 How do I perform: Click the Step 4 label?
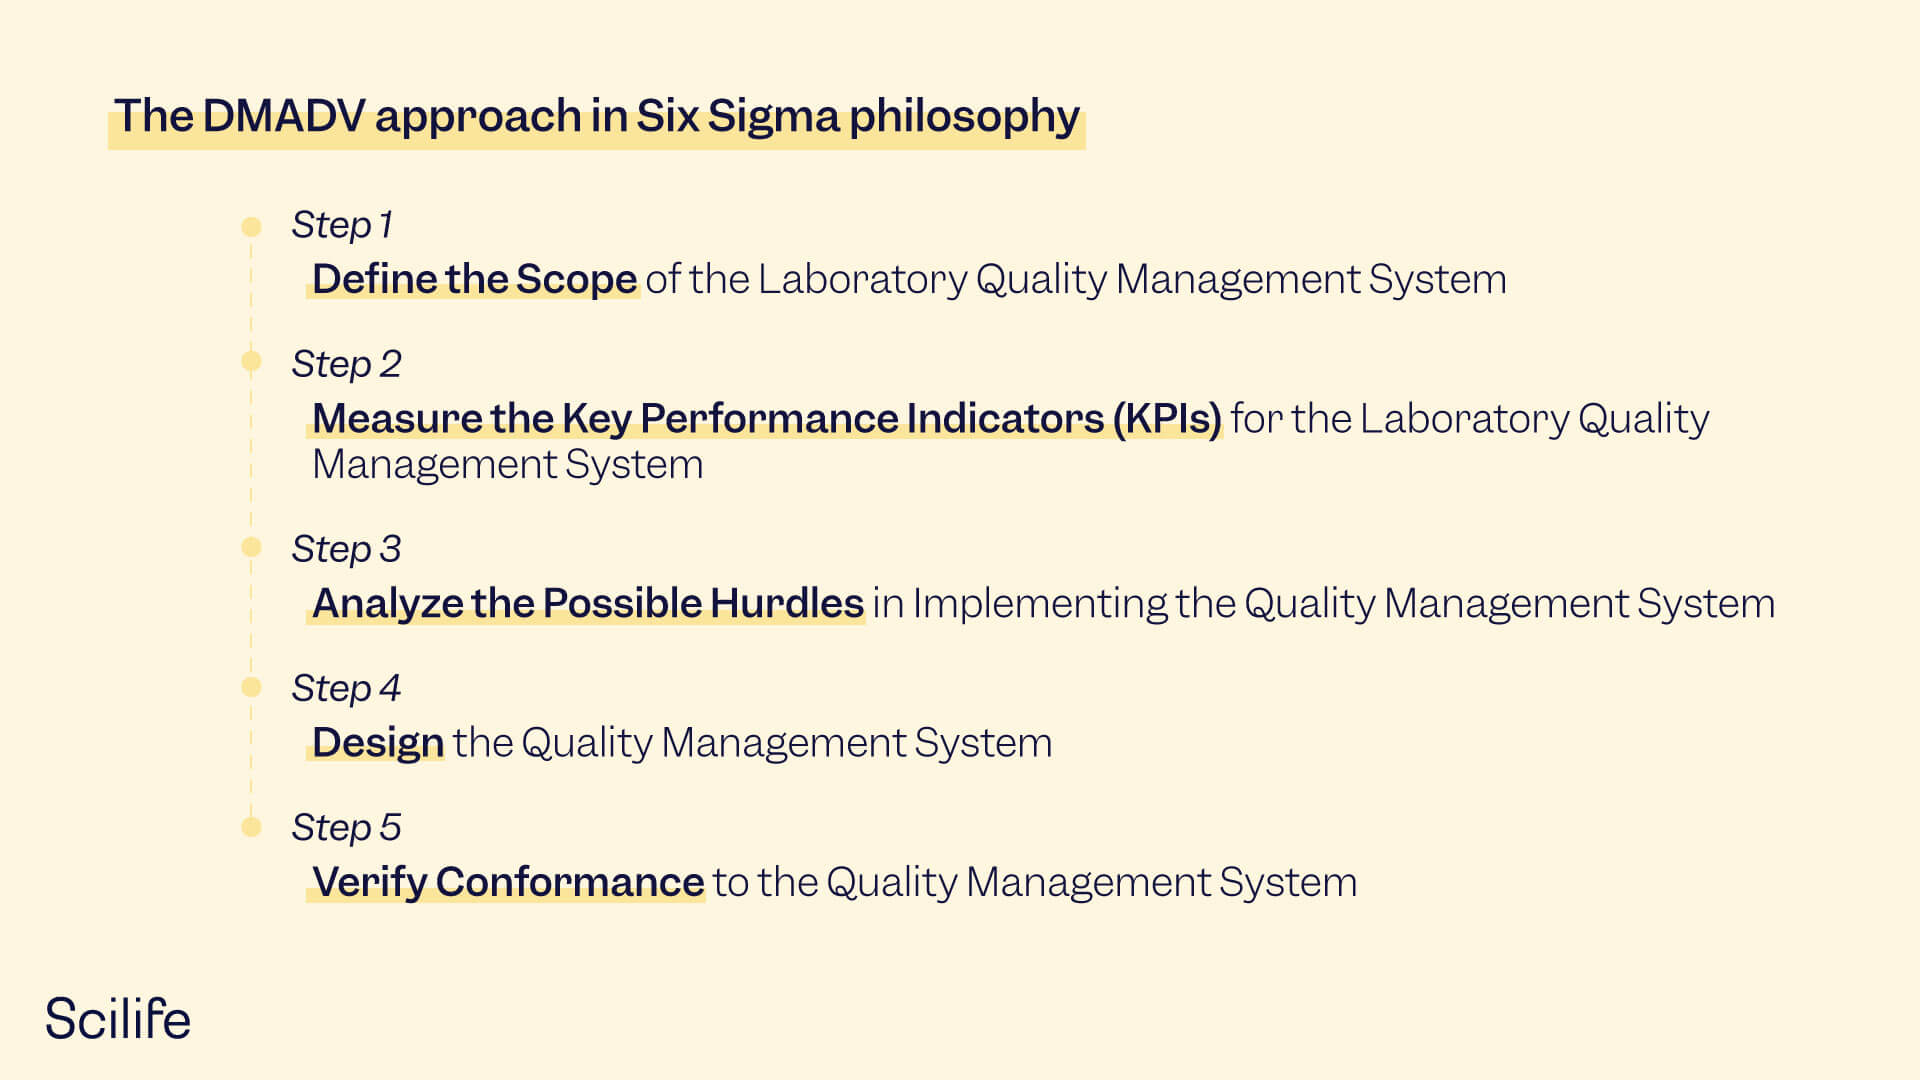pyautogui.click(x=346, y=688)
